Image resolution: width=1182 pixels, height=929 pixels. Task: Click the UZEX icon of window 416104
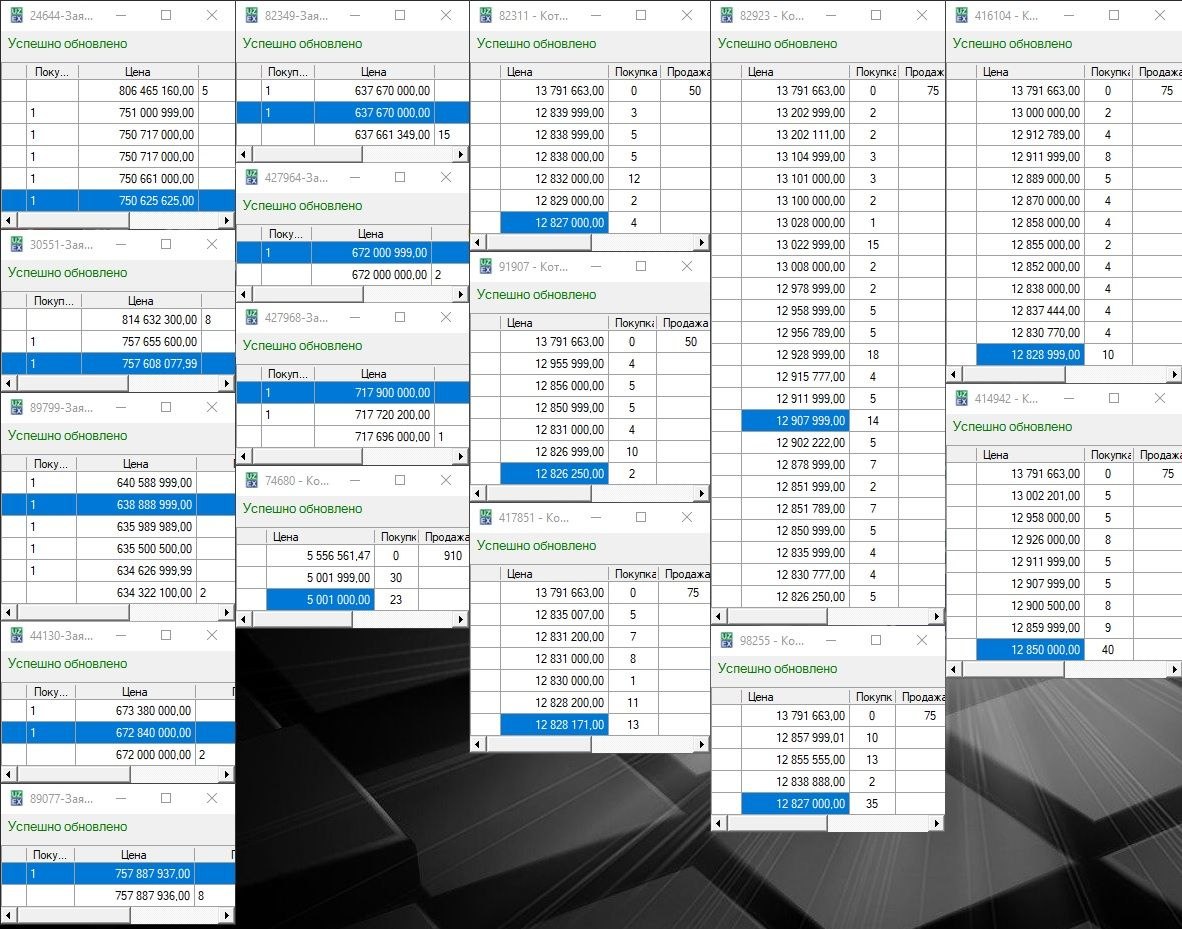click(961, 16)
